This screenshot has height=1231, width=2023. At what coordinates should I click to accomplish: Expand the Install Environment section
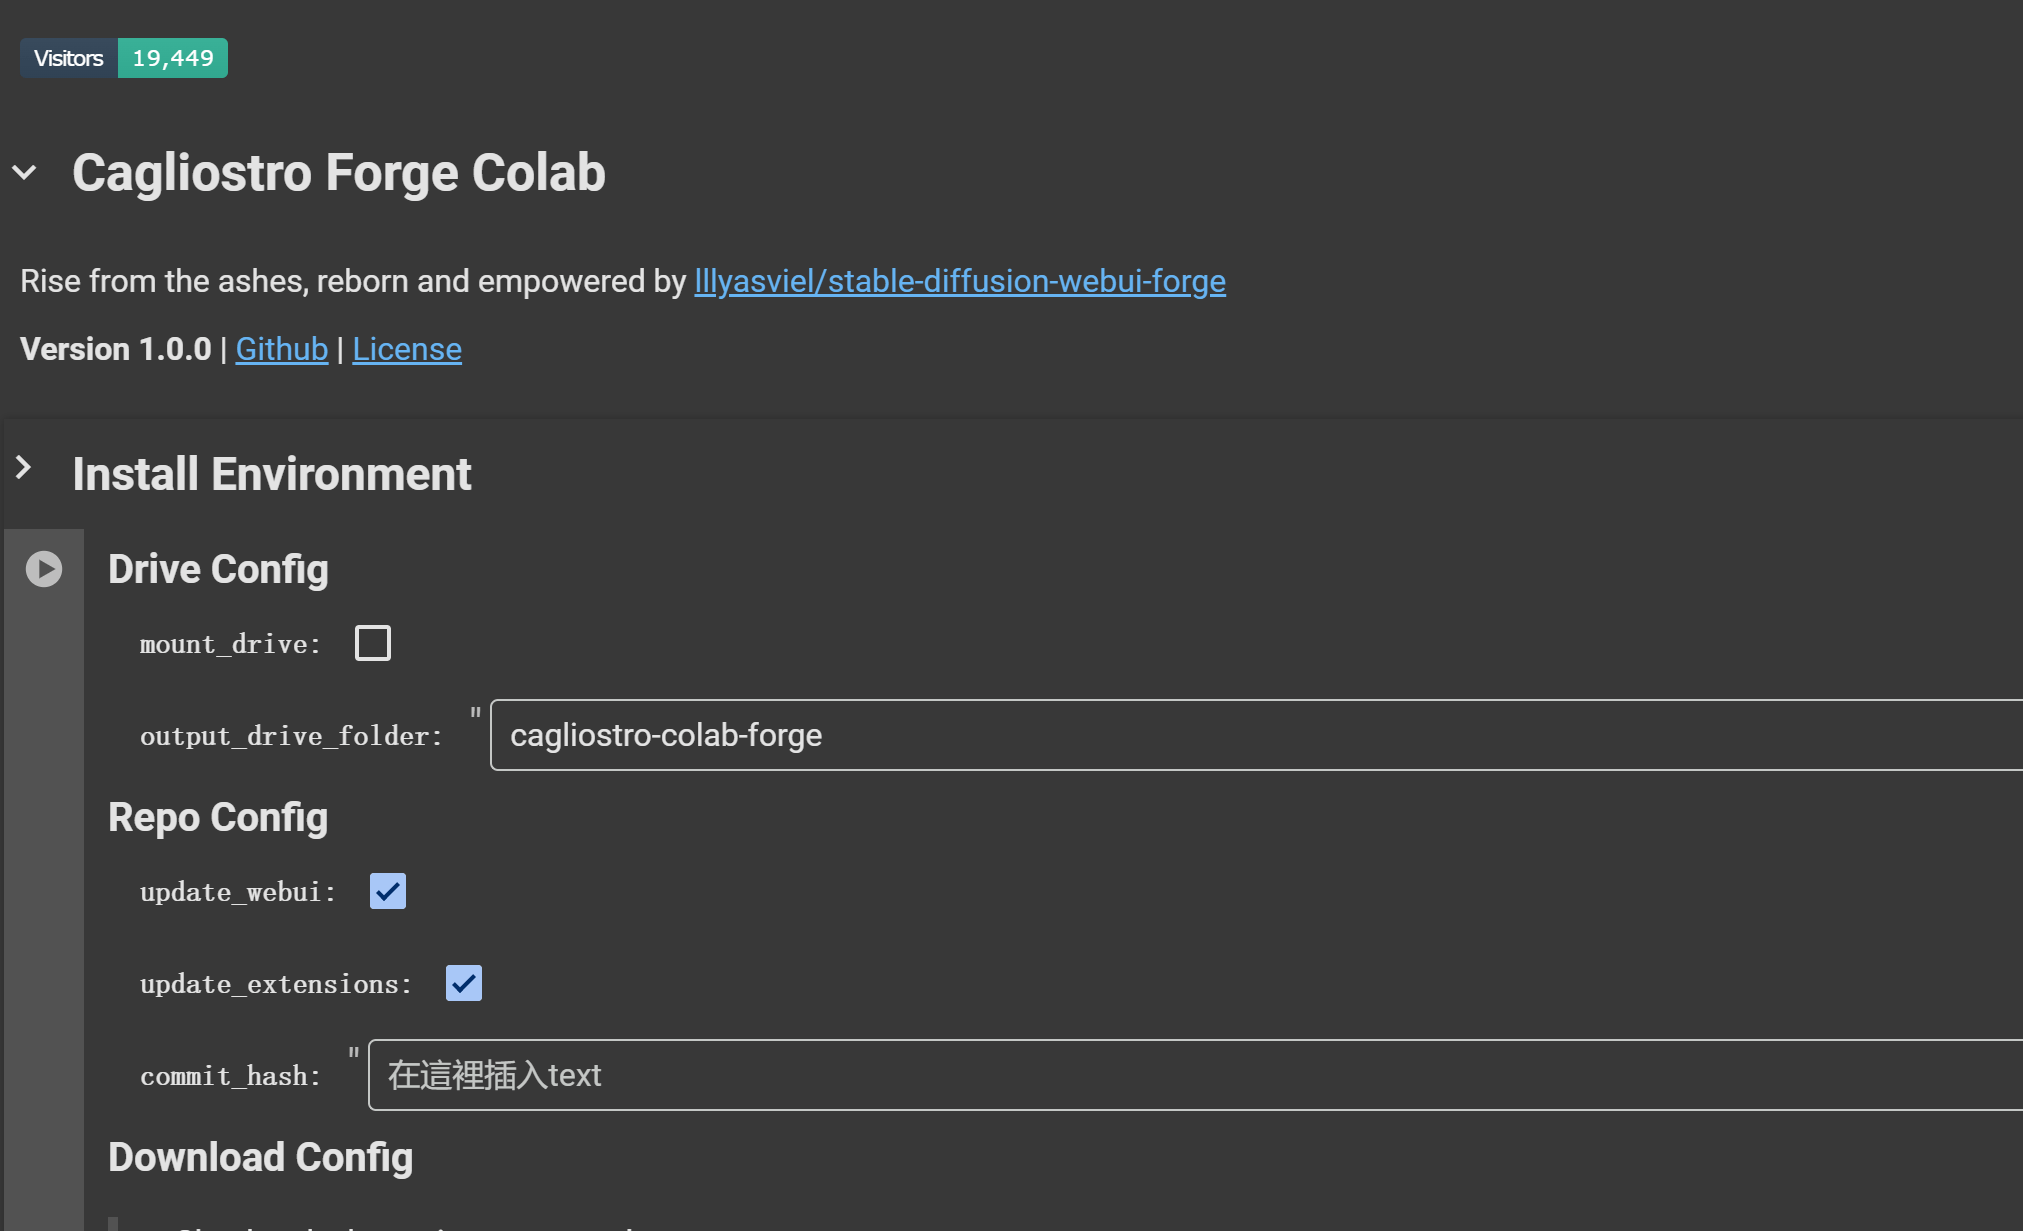point(24,467)
